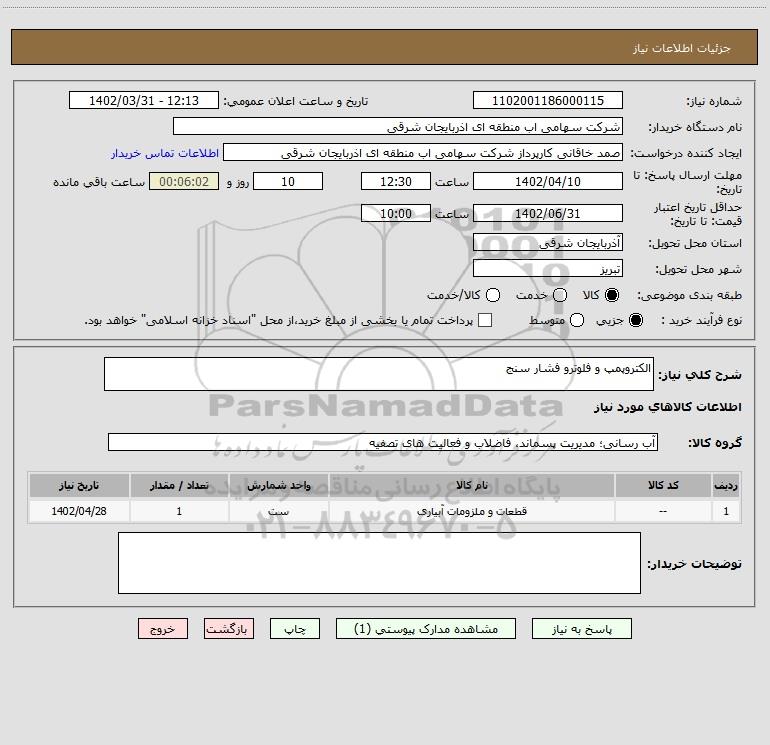The image size is (770, 745).
Task: Click the delivery city field تبریز
Action: point(548,268)
